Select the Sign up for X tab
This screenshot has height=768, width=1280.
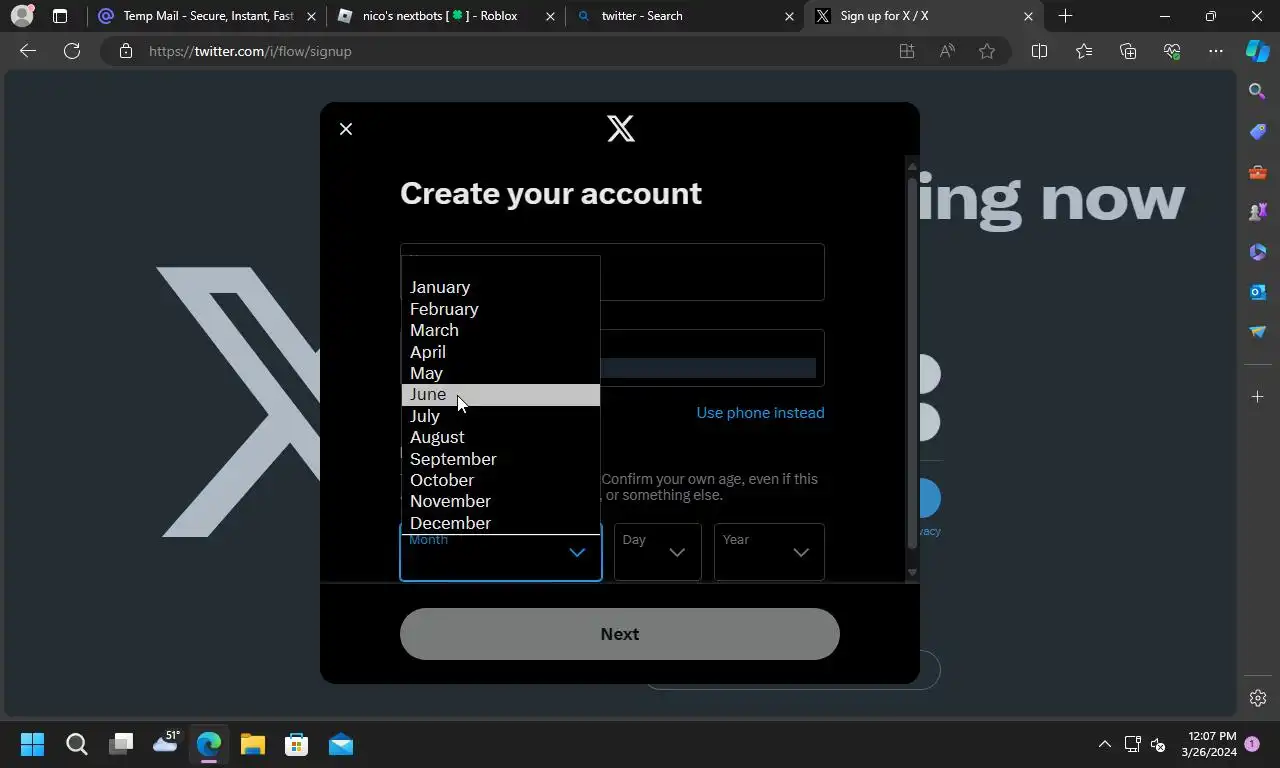923,16
